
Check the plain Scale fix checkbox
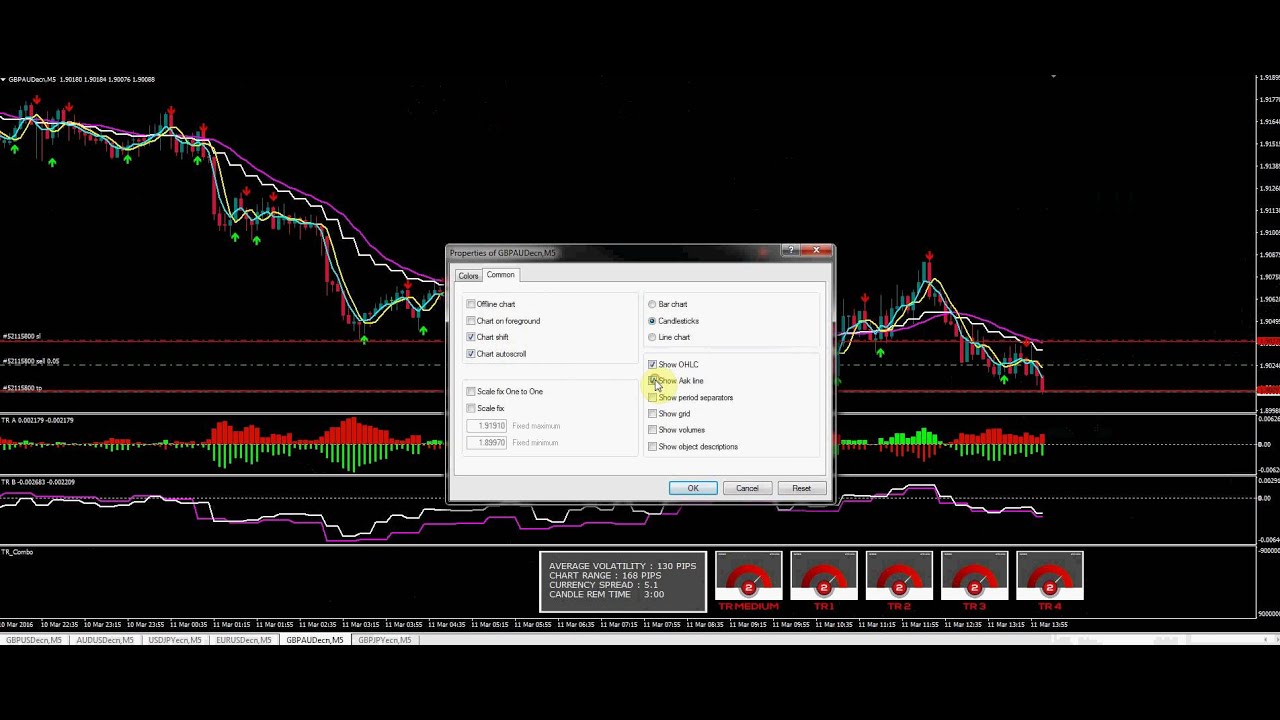click(x=471, y=408)
